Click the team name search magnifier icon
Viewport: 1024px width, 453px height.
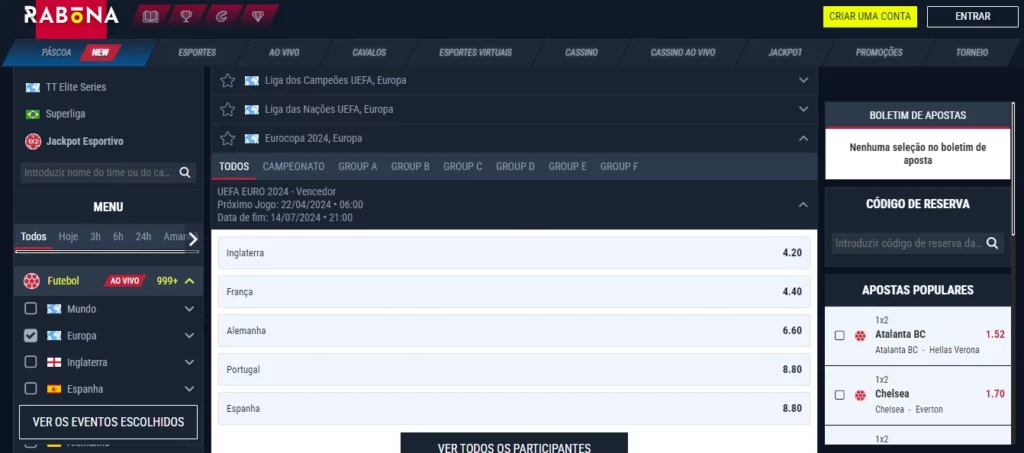click(x=185, y=172)
